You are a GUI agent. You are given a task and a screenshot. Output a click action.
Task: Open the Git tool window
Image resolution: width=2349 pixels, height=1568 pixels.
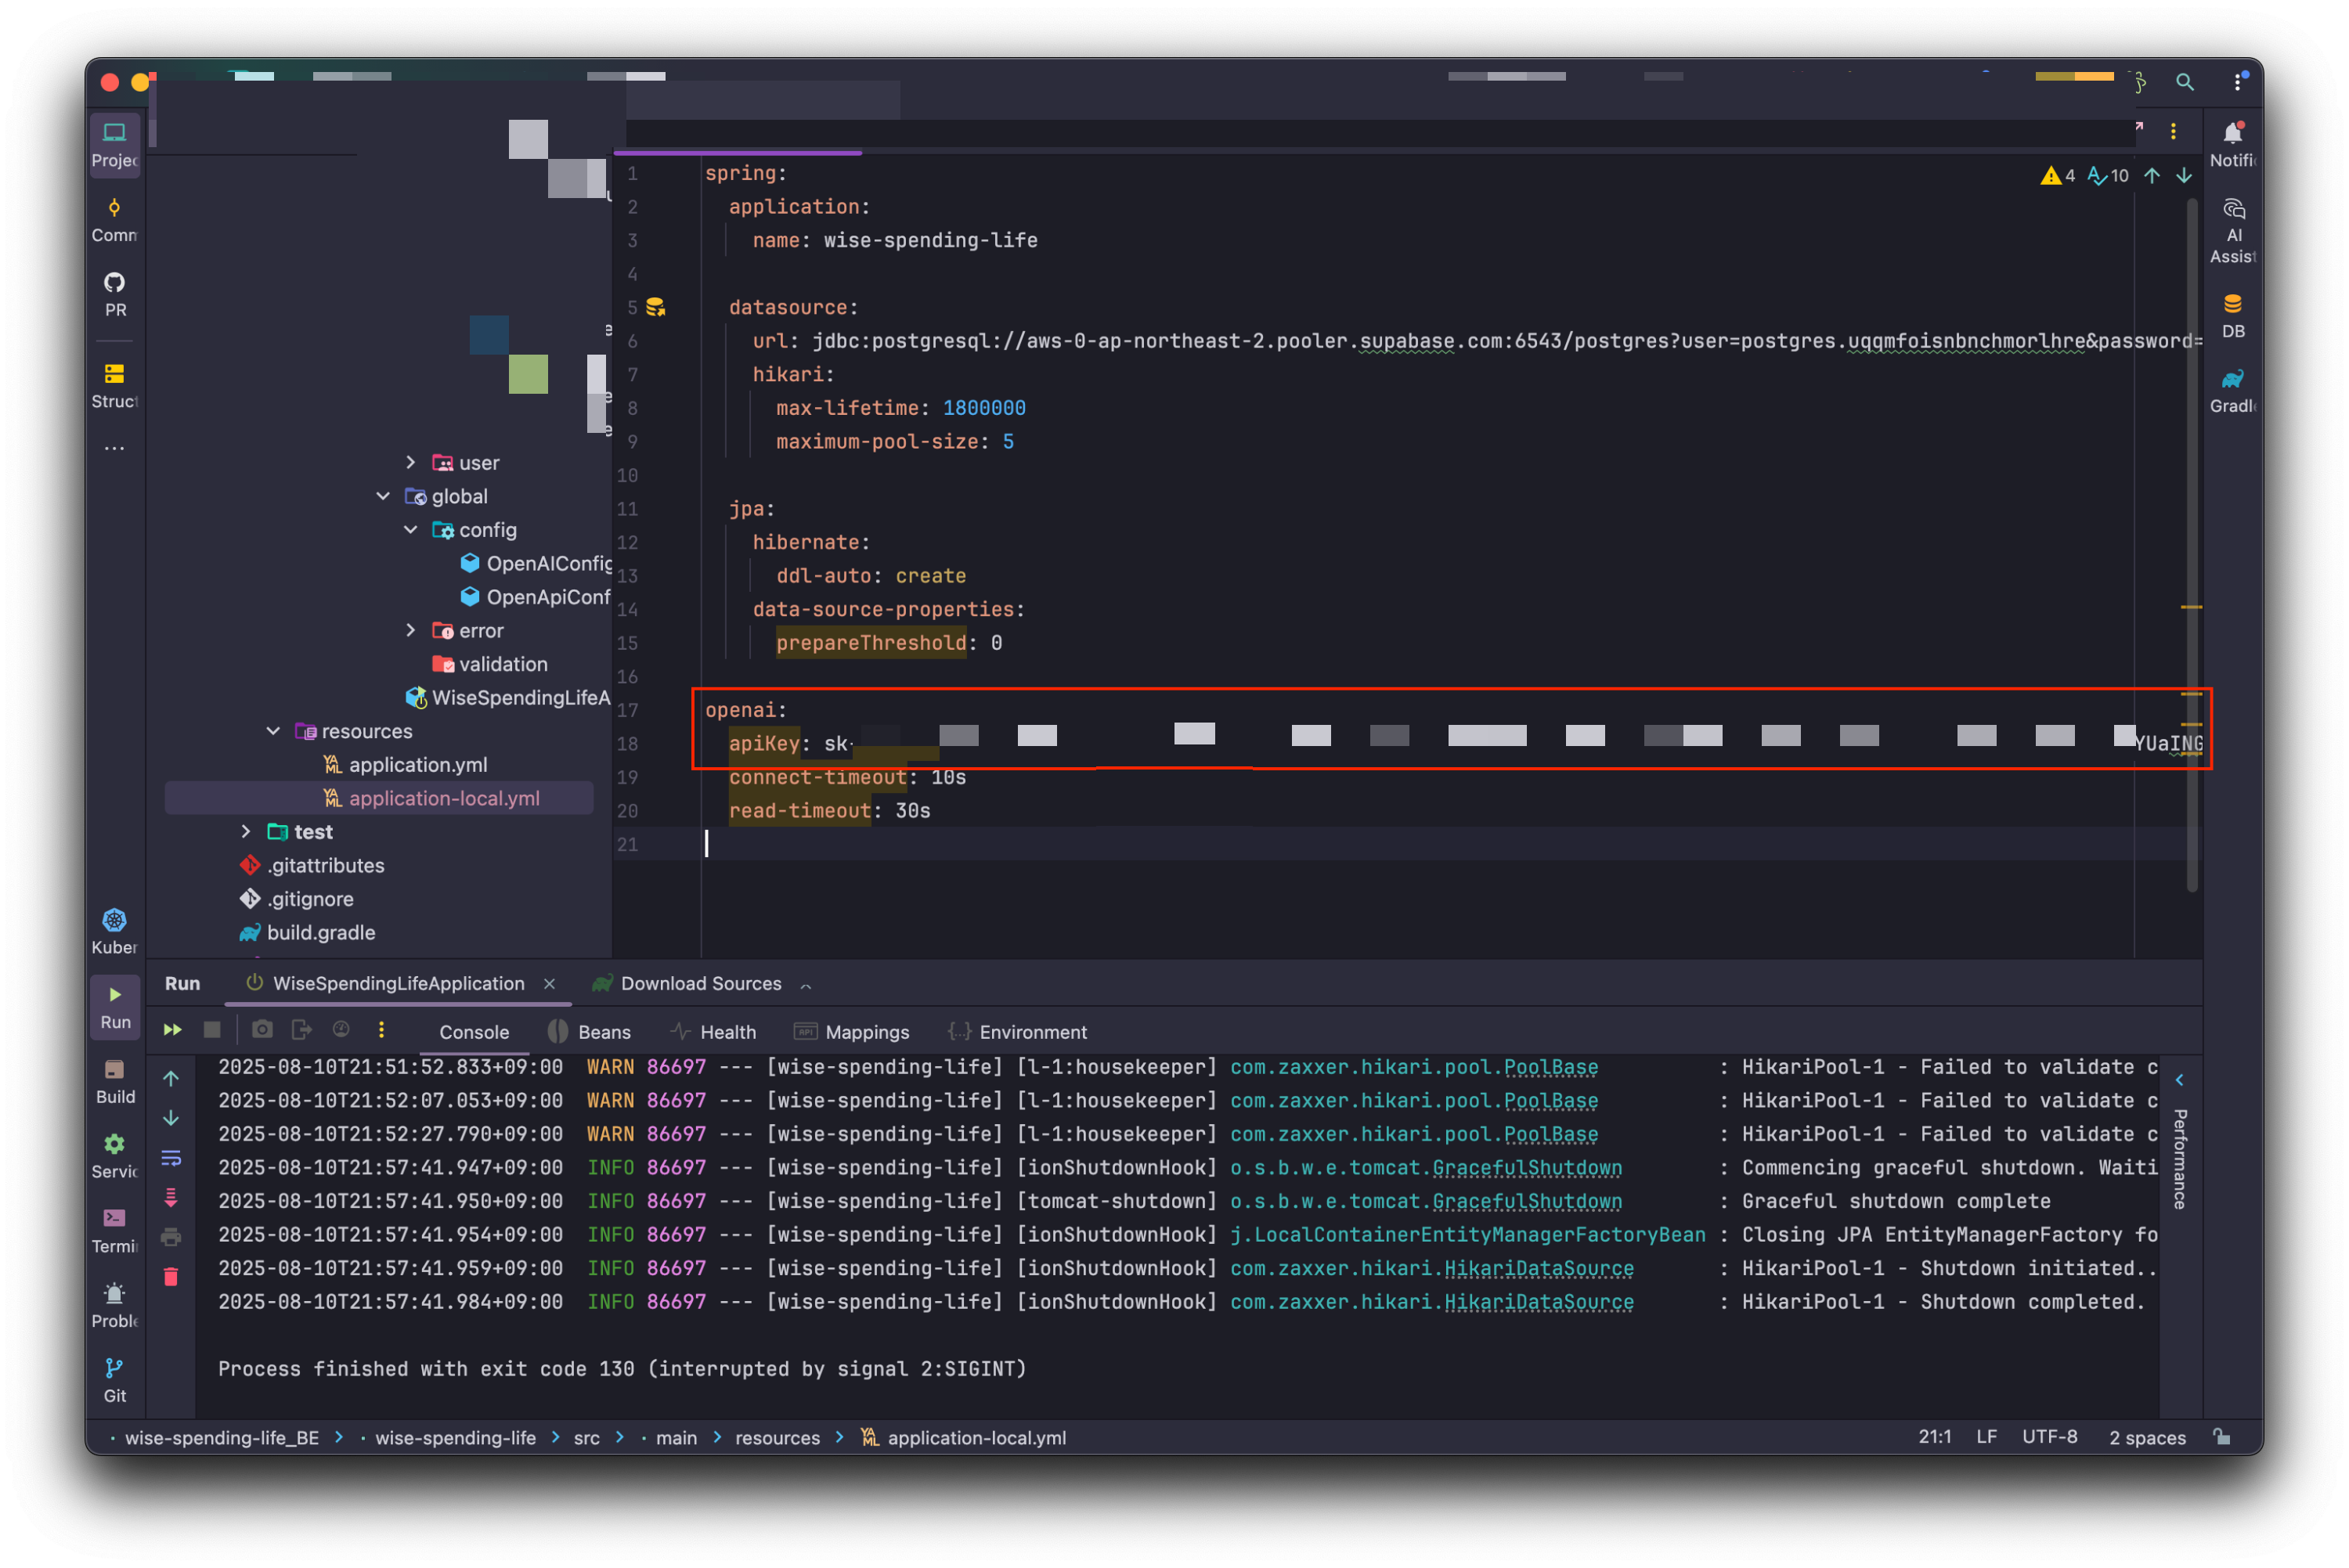click(x=114, y=1381)
